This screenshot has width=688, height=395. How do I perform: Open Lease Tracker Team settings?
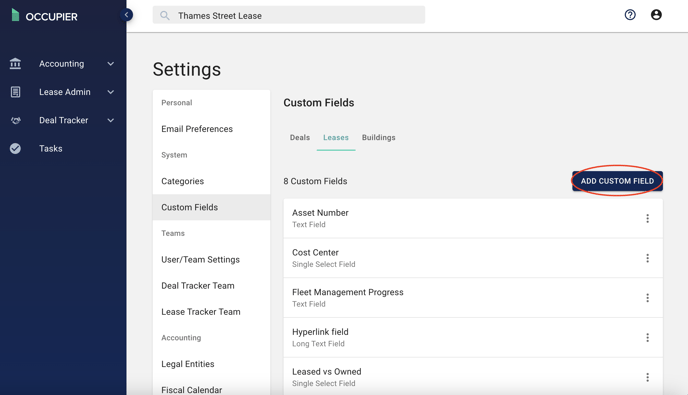[201, 312]
